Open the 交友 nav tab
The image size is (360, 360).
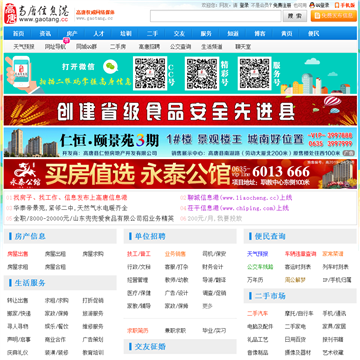[x=179, y=33]
